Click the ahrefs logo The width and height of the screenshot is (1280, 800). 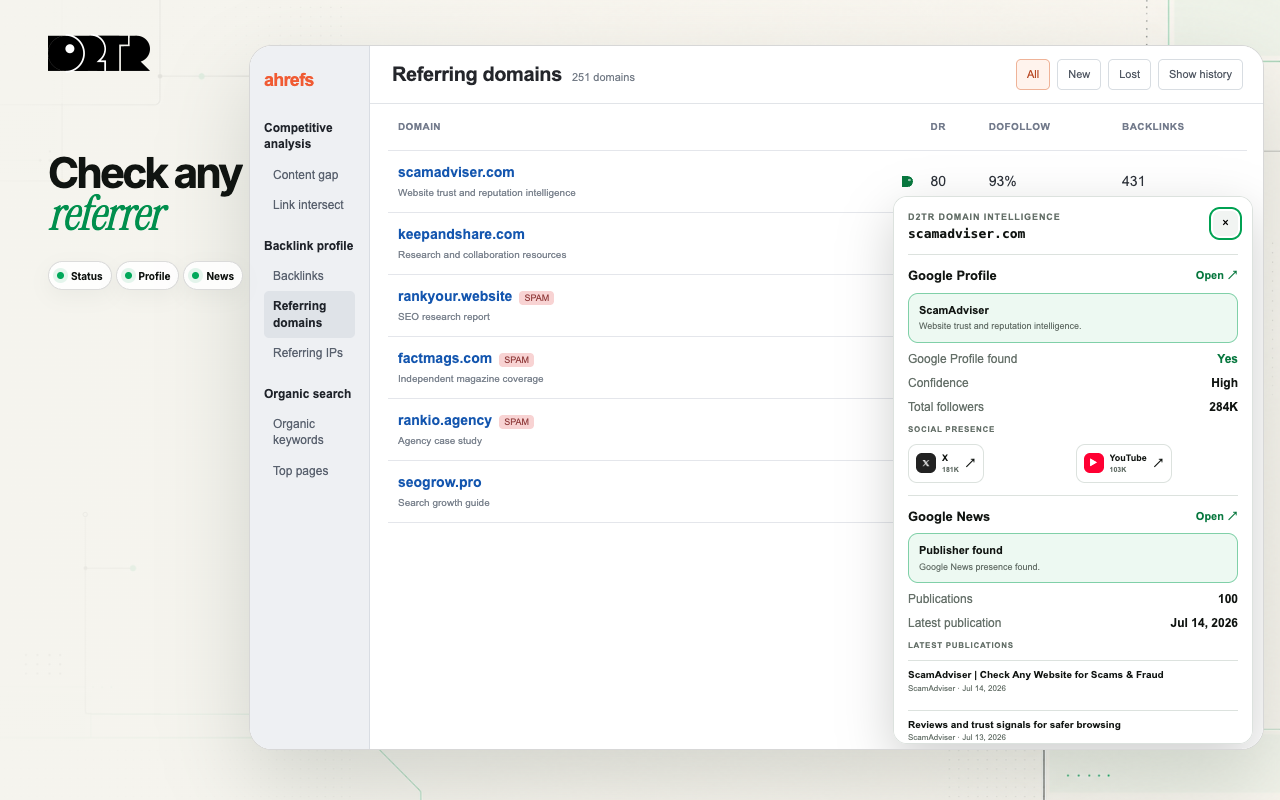tap(289, 80)
